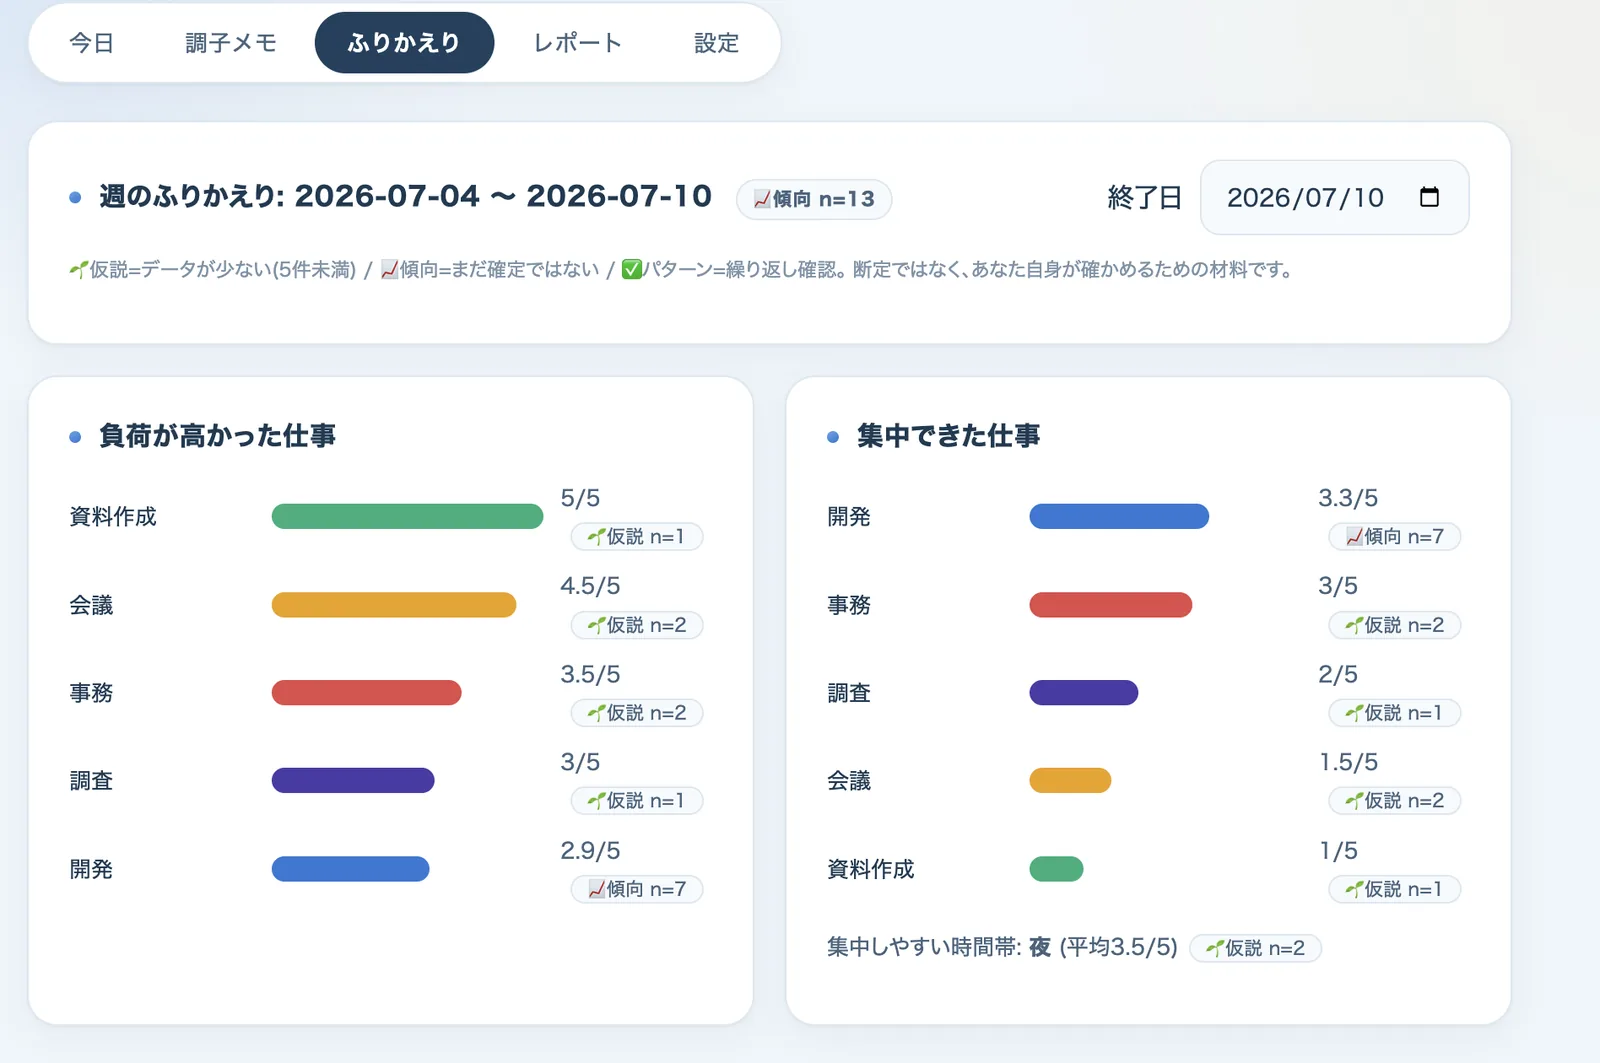Click the purple 調査 bar in 集中できた仕事
The width and height of the screenshot is (1600, 1063).
point(1084,693)
